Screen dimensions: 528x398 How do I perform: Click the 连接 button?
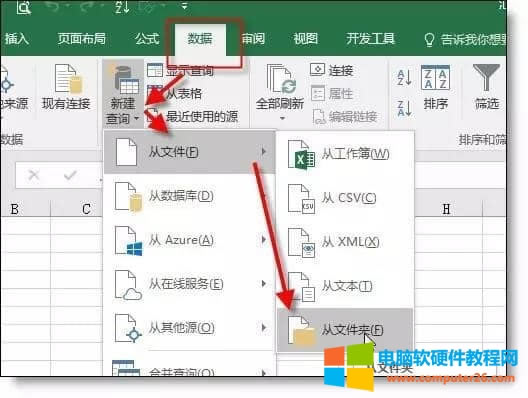click(332, 70)
